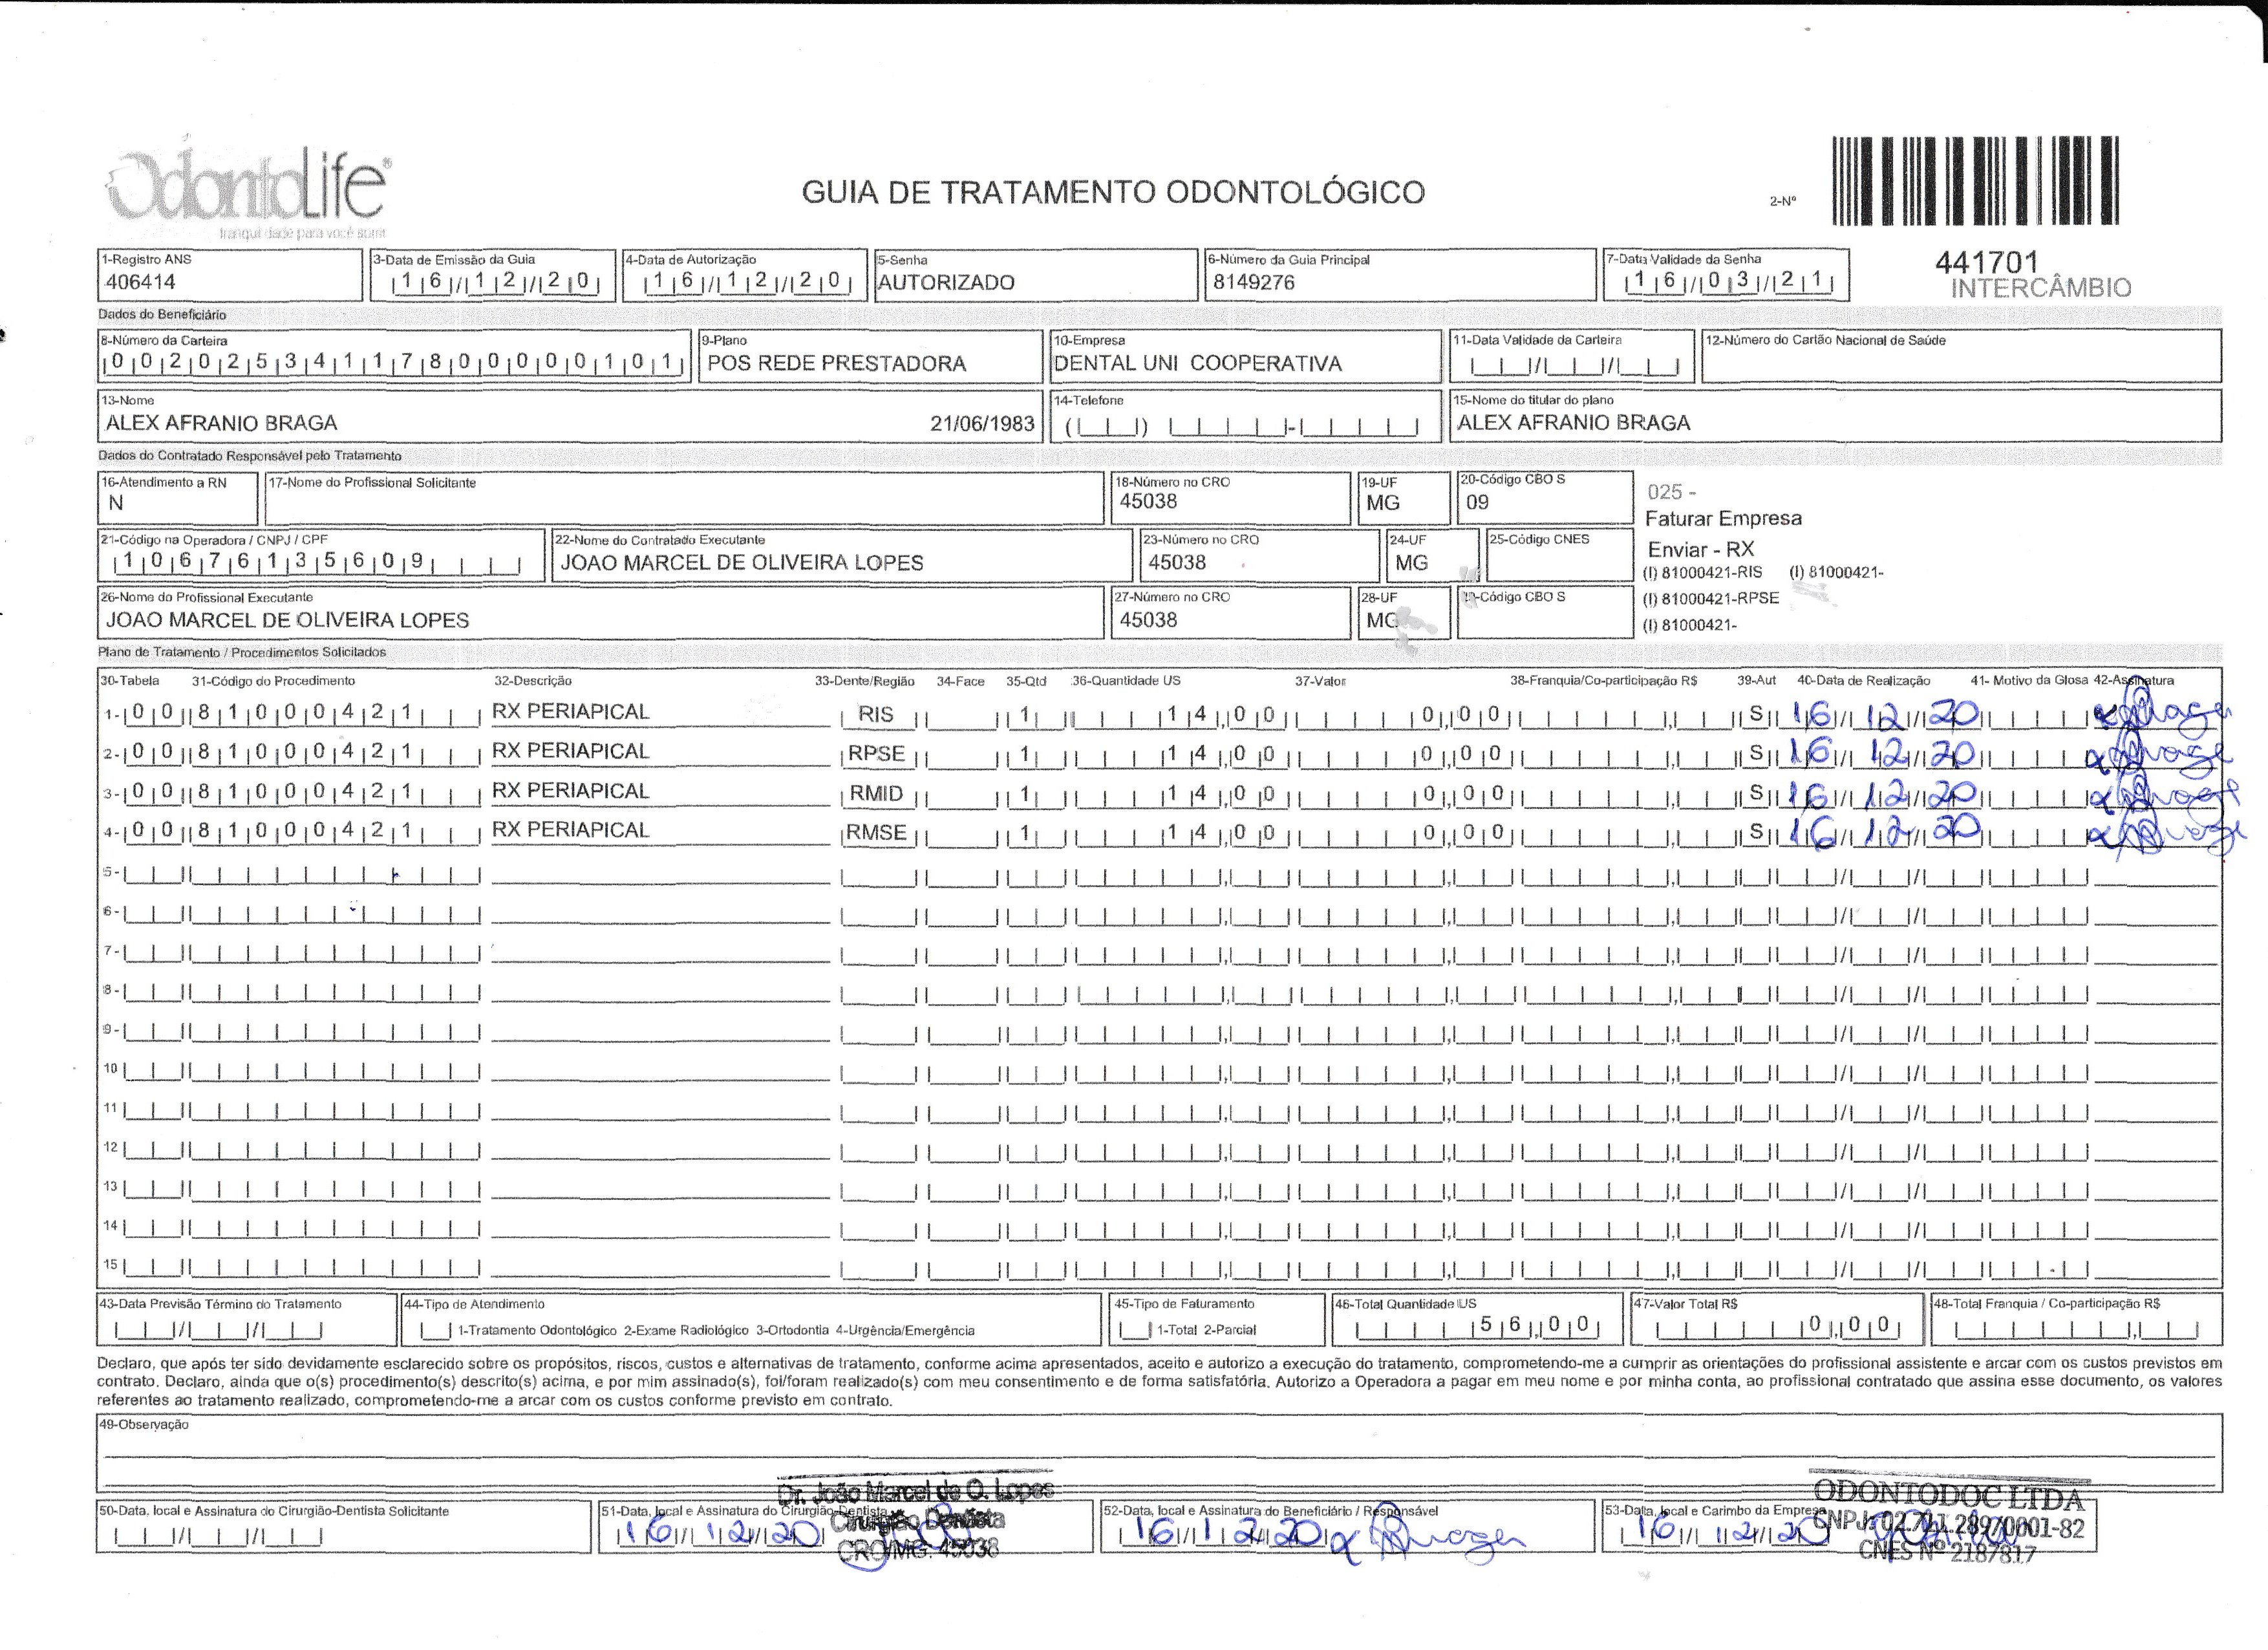2268x1650 pixels.
Task: Click the barcode at top right
Action: pos(1976,180)
